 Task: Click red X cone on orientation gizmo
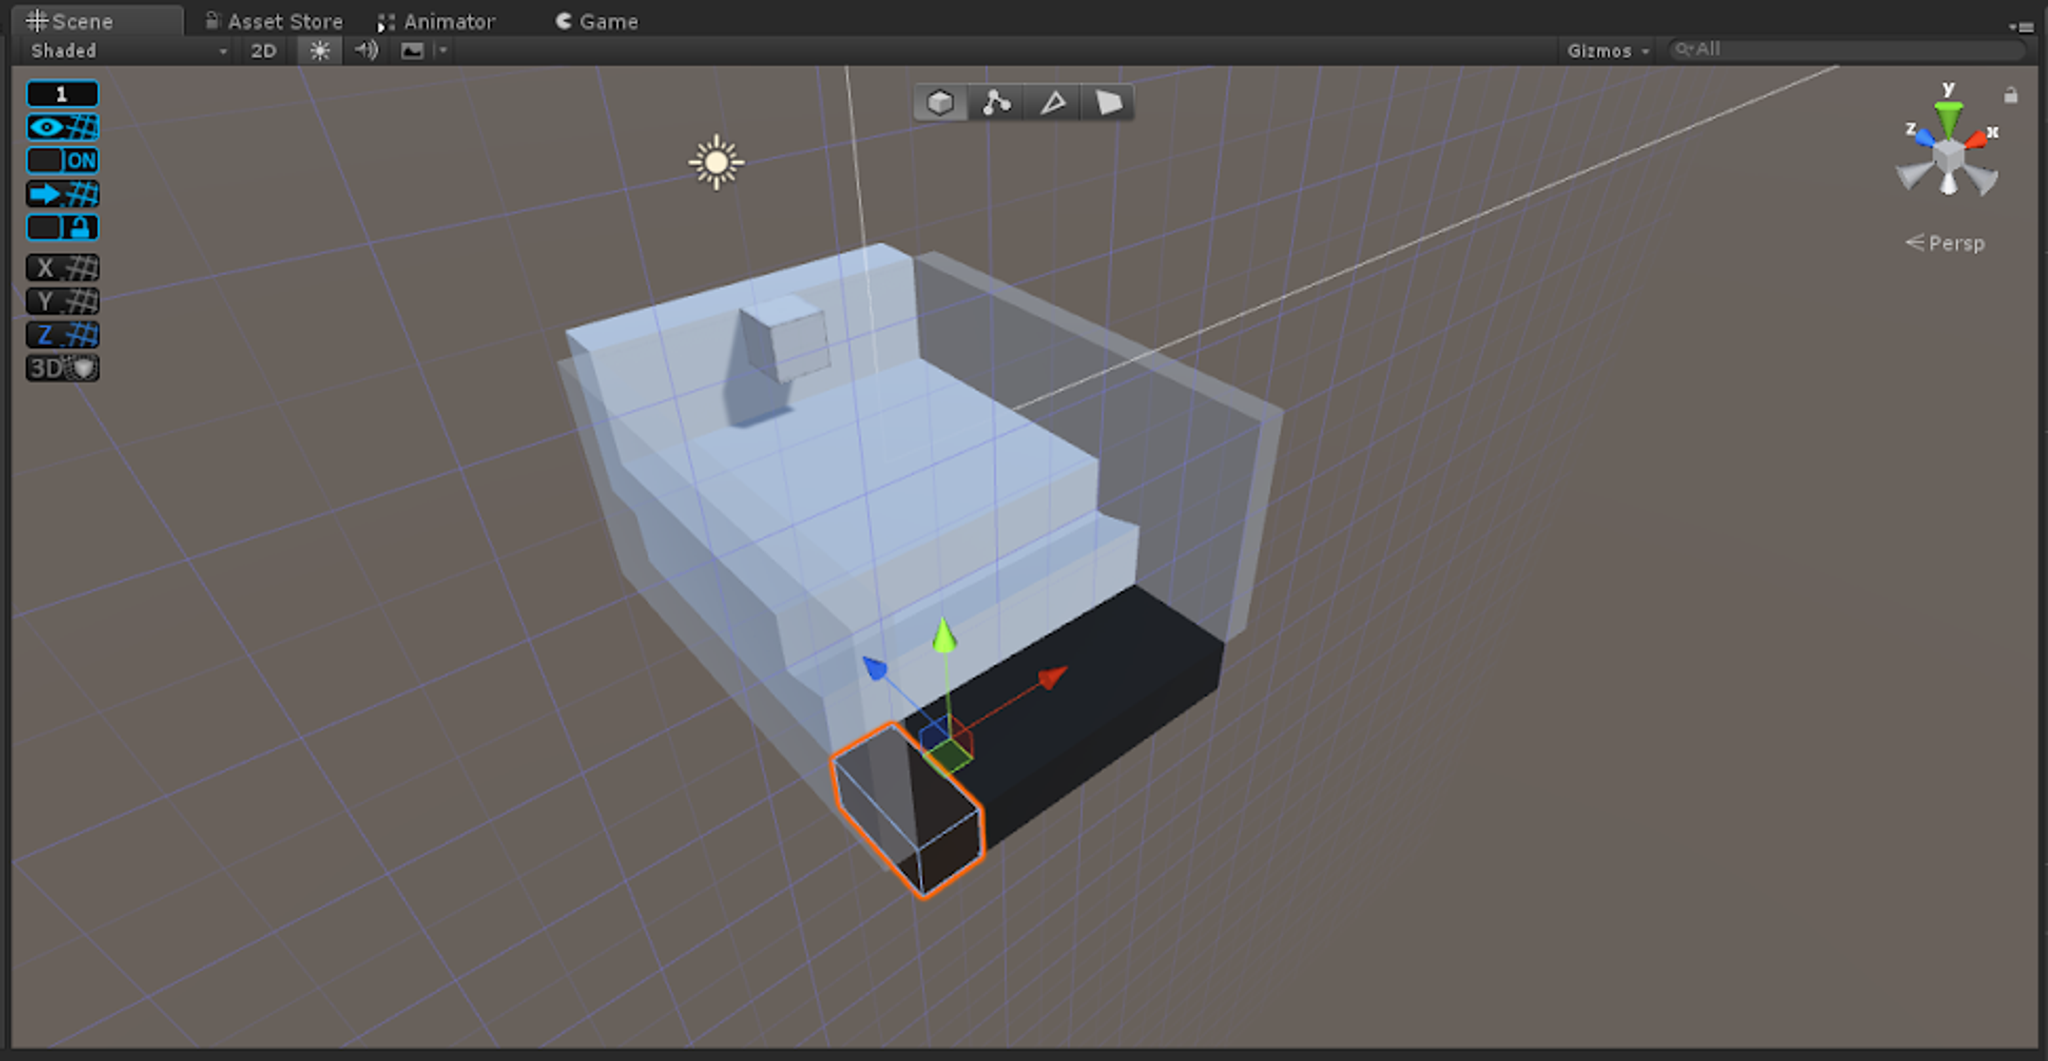click(x=1976, y=139)
